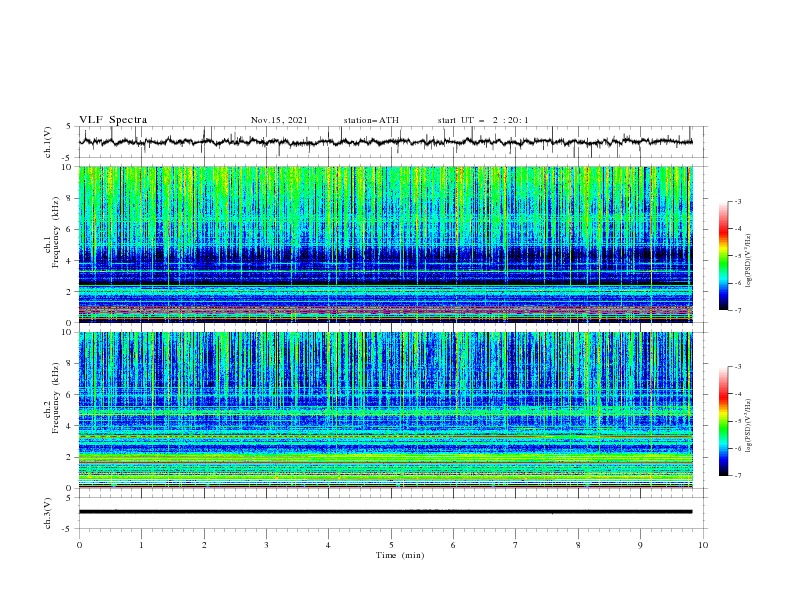792x612 pixels.
Task: Click the "-5" tick on ch.3(V) axis
Action: (x=68, y=529)
